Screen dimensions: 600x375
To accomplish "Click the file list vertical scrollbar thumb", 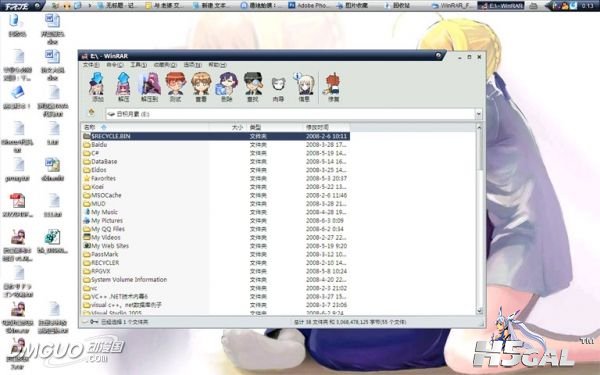I will (479, 150).
